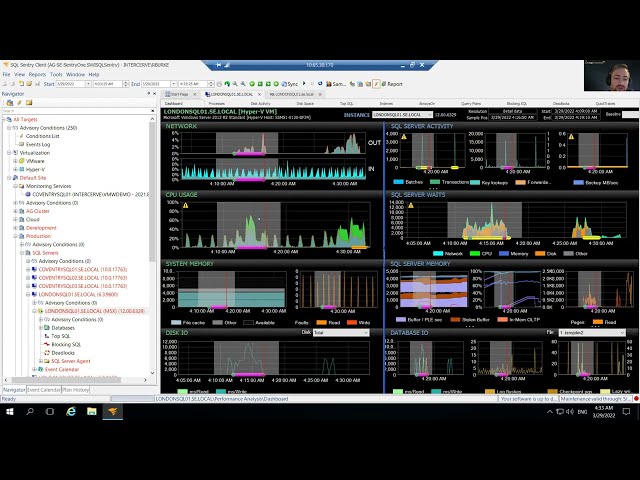Select the Hyper-V tree node
640x480 pixels.
pyautogui.click(x=35, y=169)
